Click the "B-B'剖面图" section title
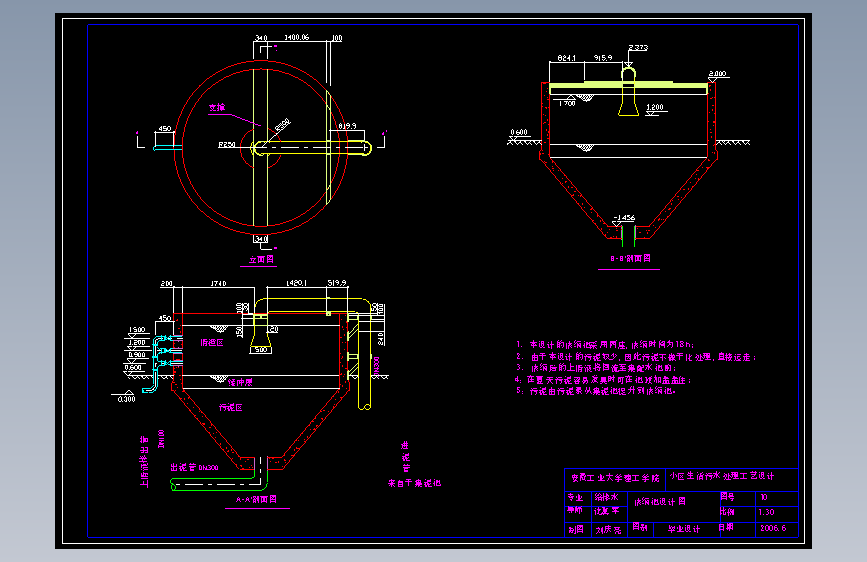The height and width of the screenshot is (562, 867). [630, 258]
